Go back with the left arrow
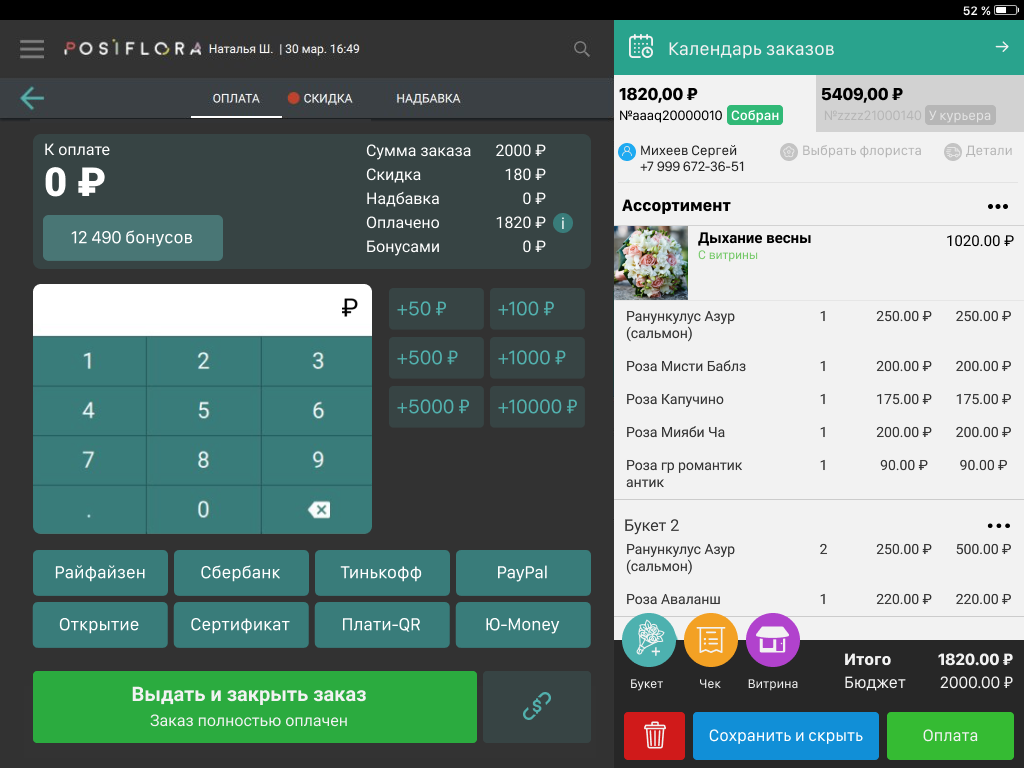Screen dimensions: 1024x768 [x=32, y=99]
